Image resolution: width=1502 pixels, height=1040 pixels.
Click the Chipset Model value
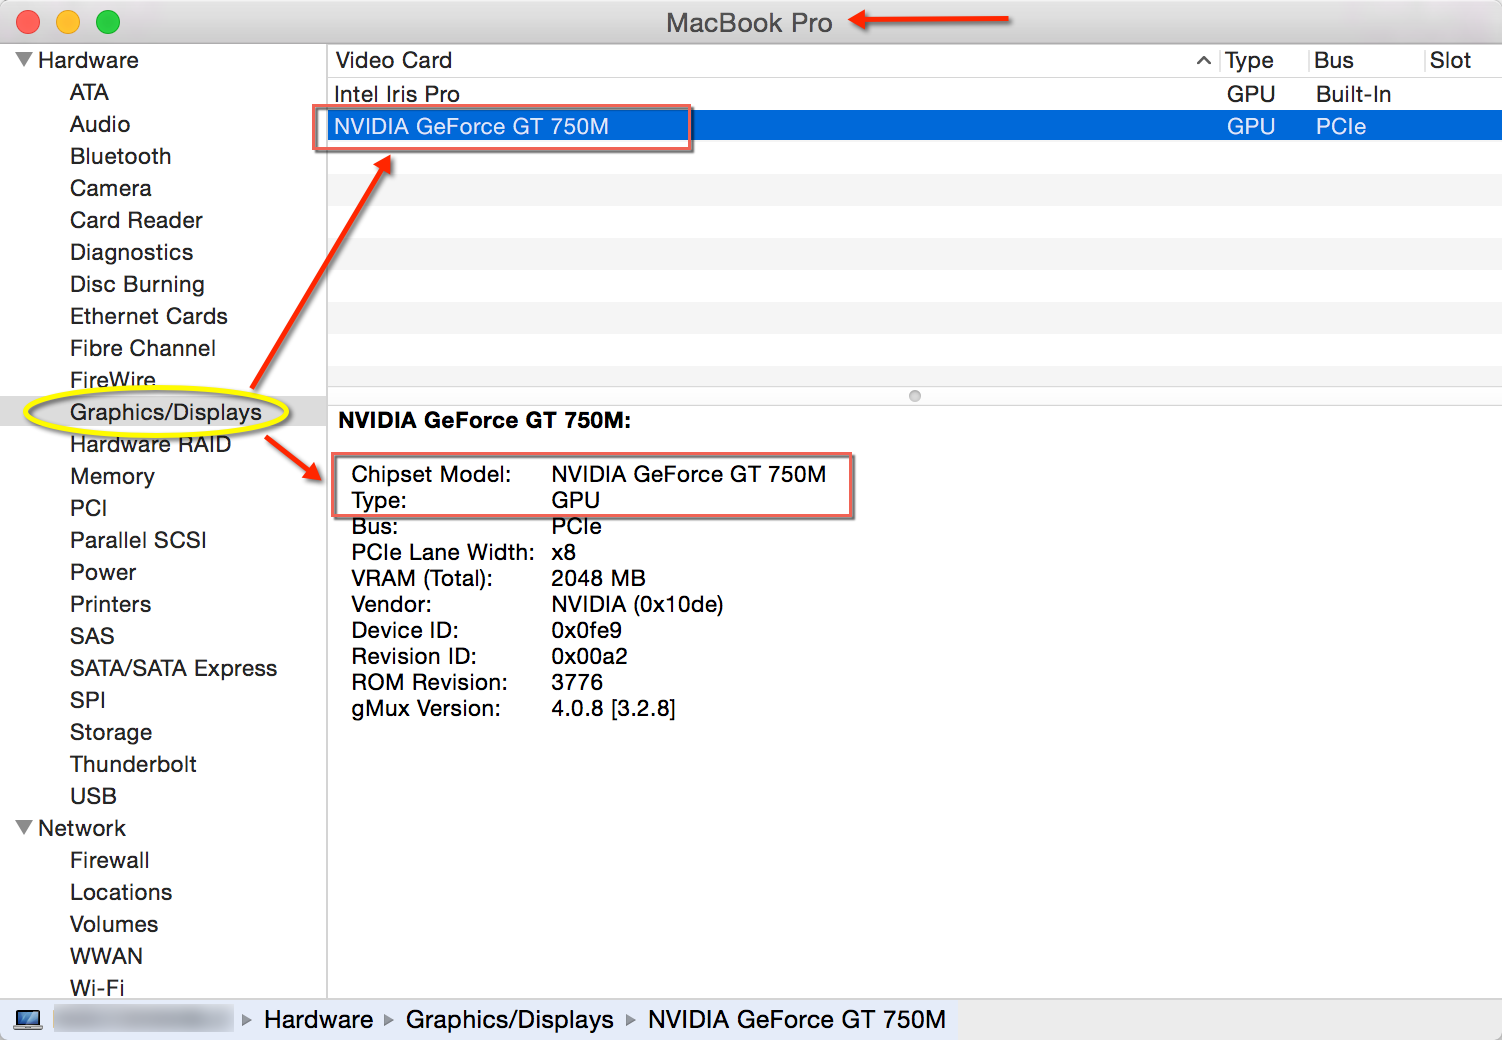[689, 474]
